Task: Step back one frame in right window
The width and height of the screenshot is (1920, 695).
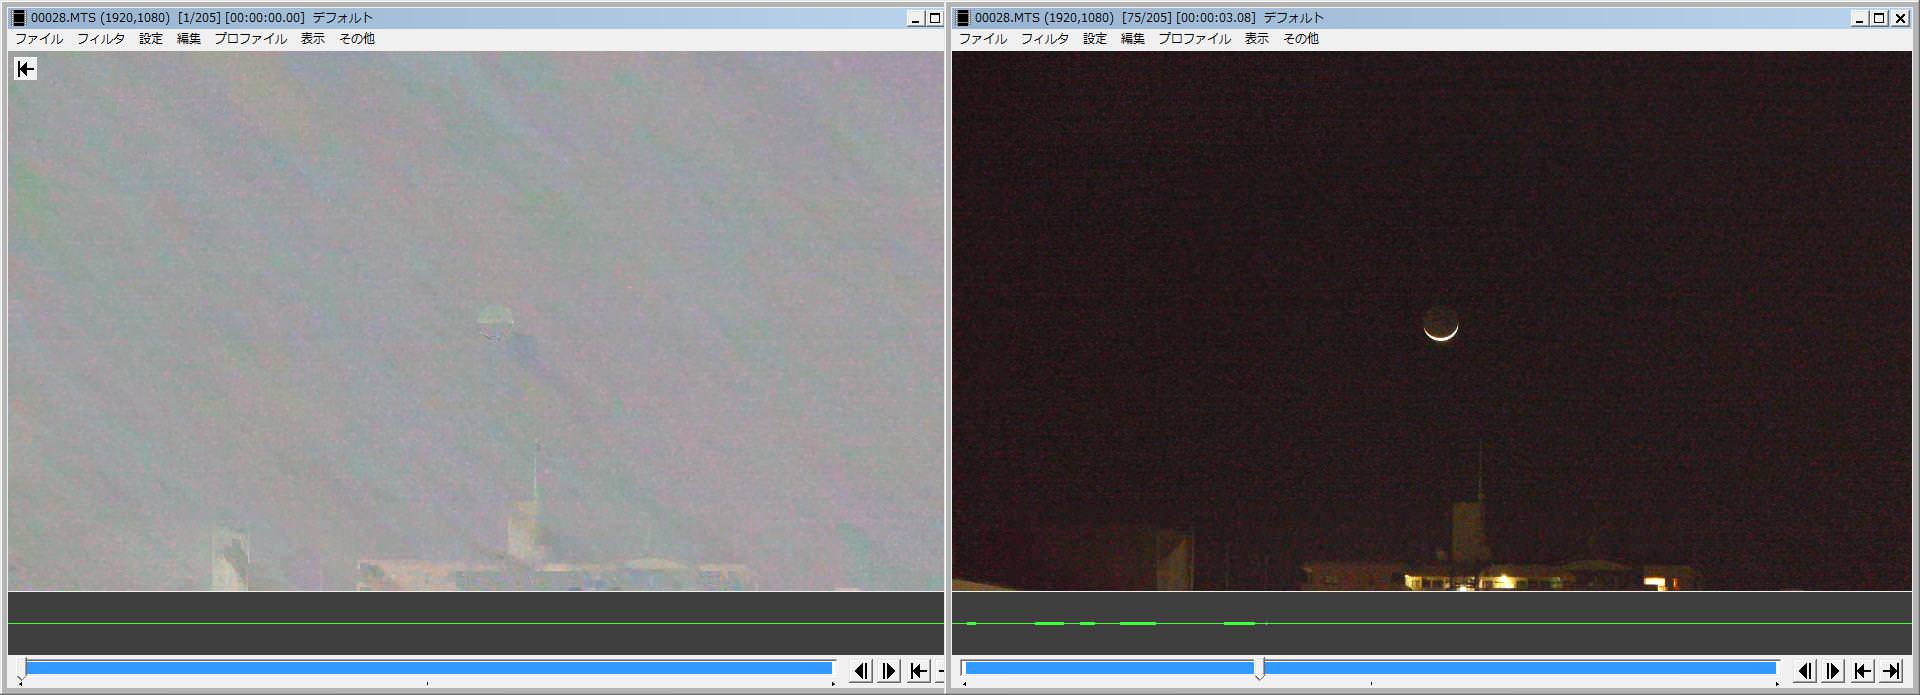Action: (1805, 671)
